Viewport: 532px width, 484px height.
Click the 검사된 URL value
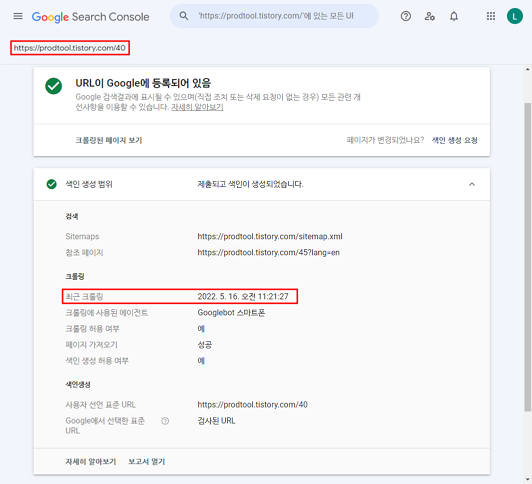click(x=216, y=421)
